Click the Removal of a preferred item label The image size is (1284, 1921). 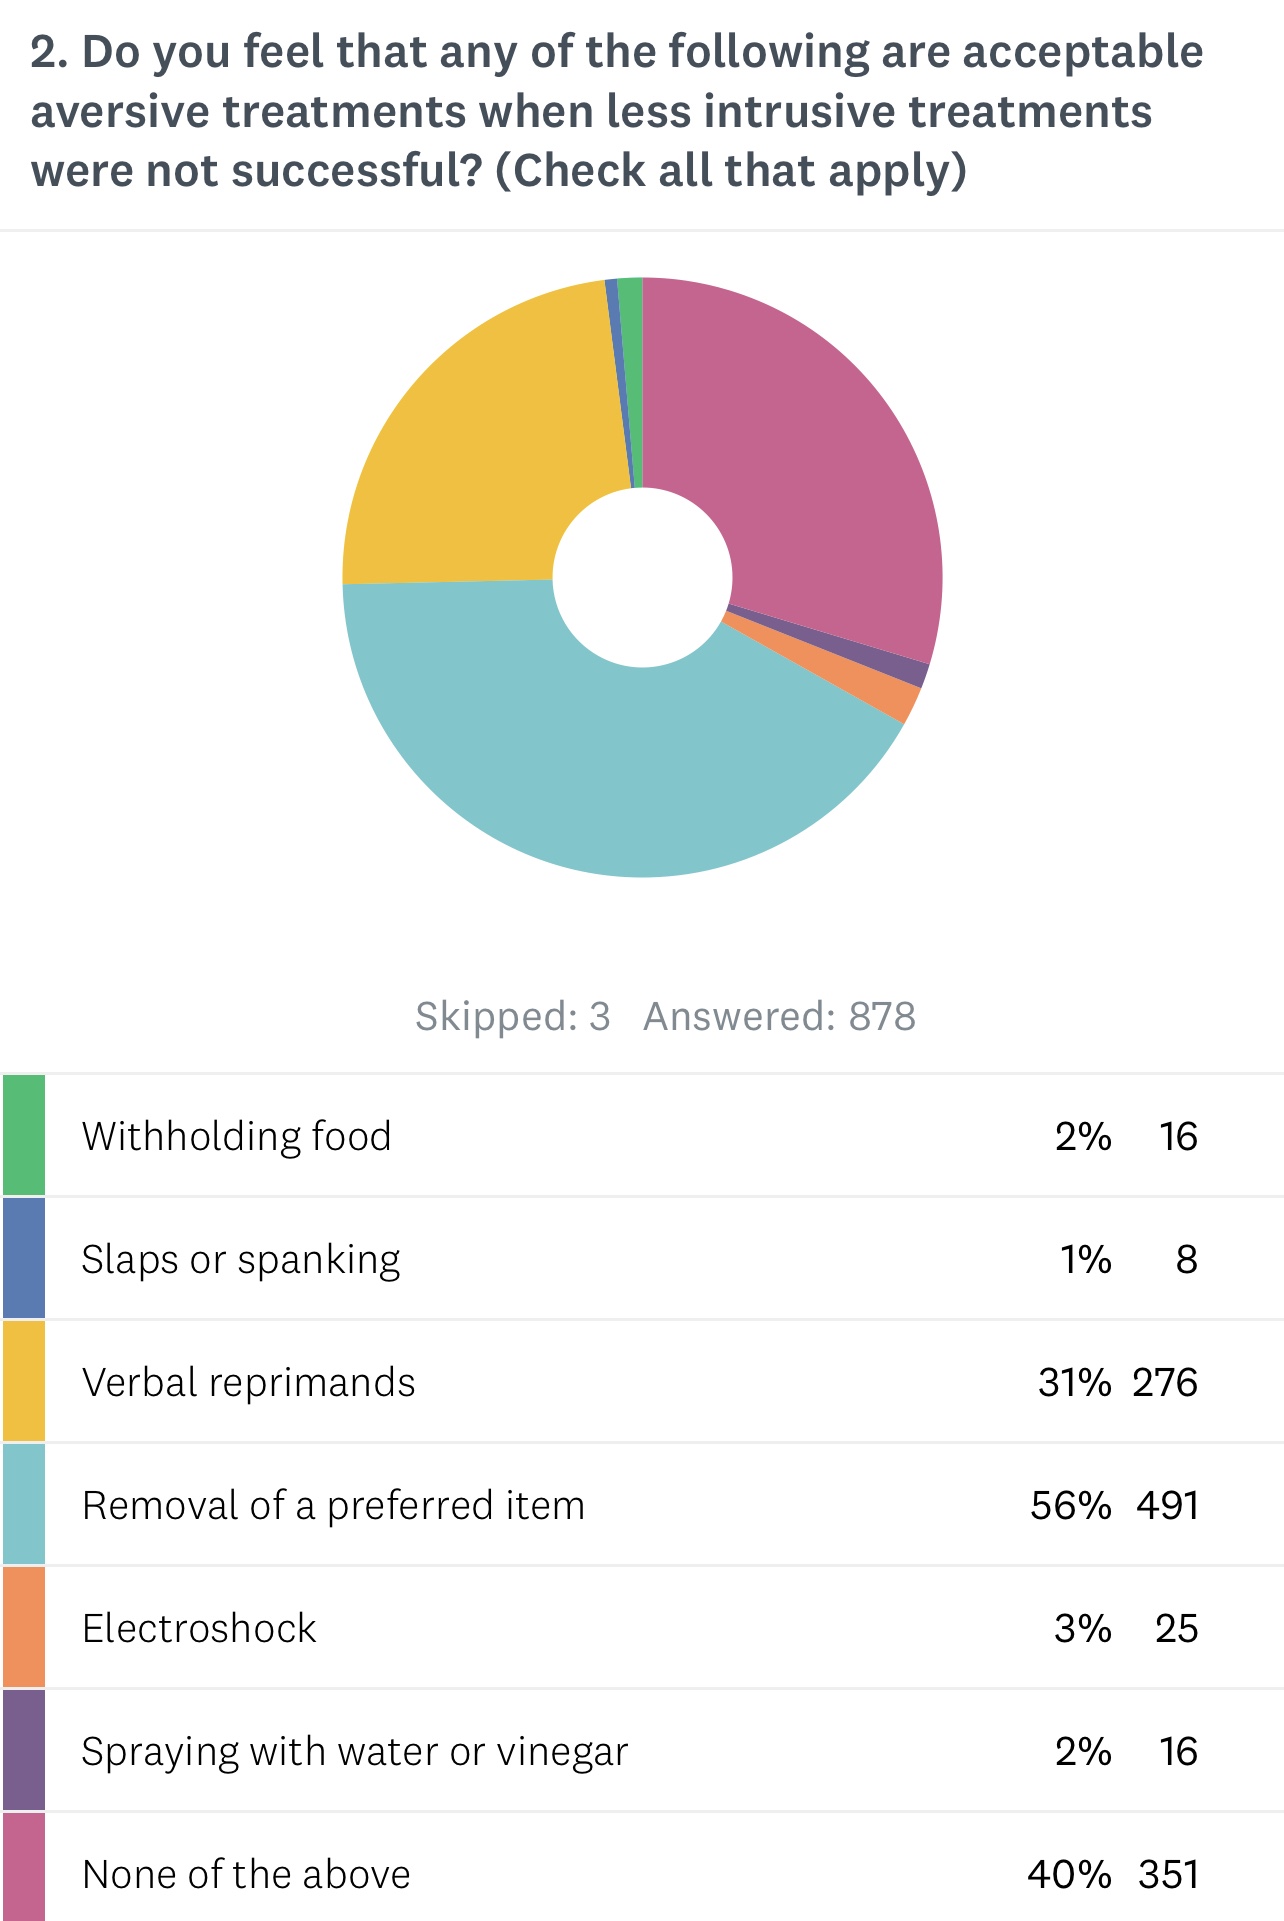pos(333,1505)
